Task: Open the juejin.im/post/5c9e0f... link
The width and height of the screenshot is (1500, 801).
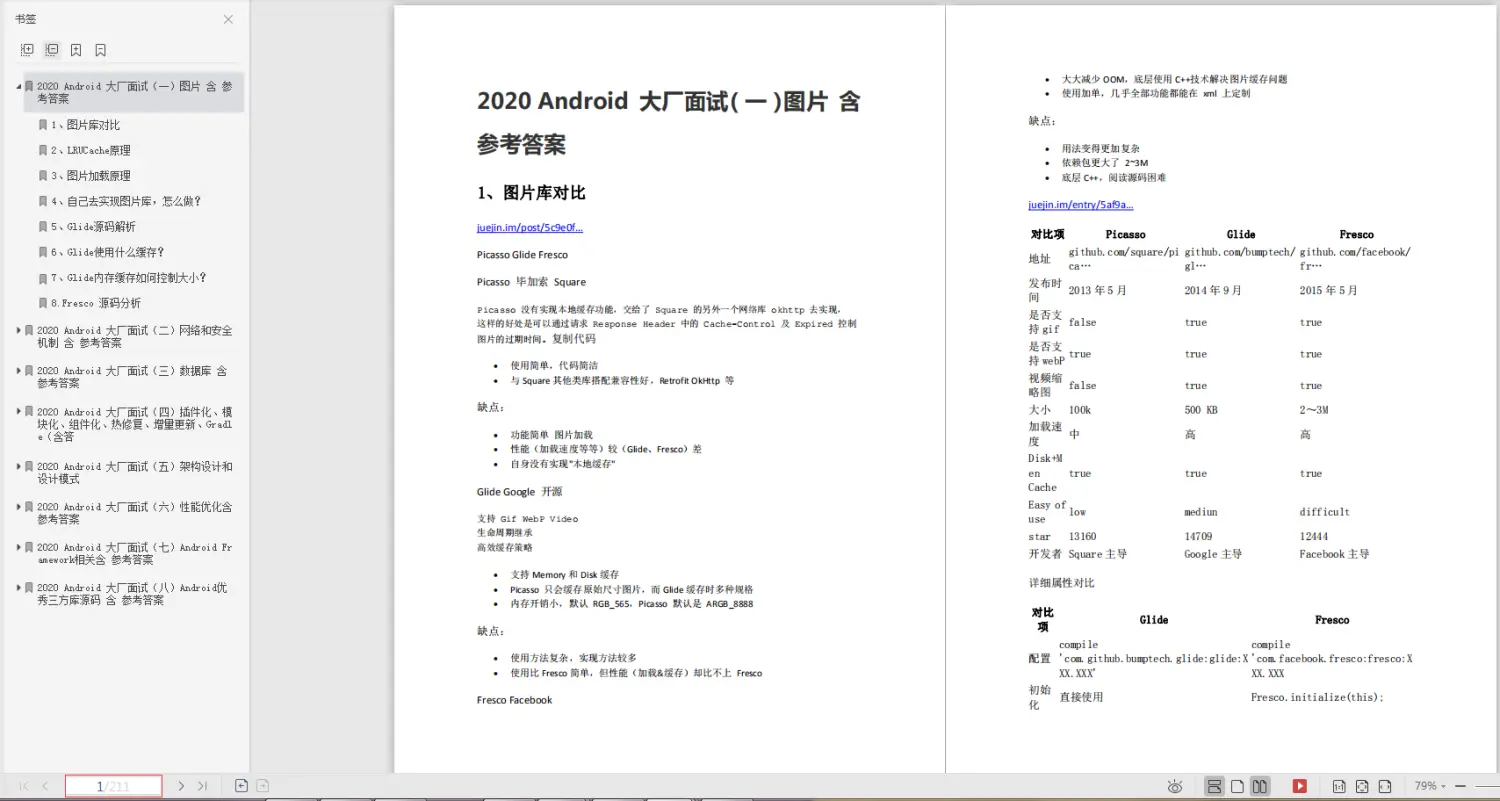Action: [530, 227]
